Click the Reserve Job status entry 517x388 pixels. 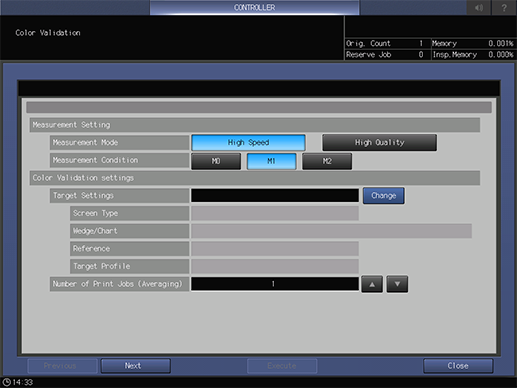coord(387,55)
